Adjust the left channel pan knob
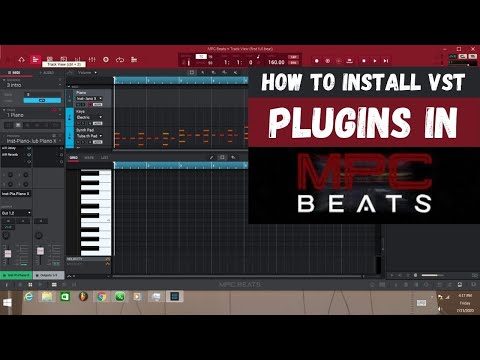This screenshot has width=480, height=360. pos(6,236)
